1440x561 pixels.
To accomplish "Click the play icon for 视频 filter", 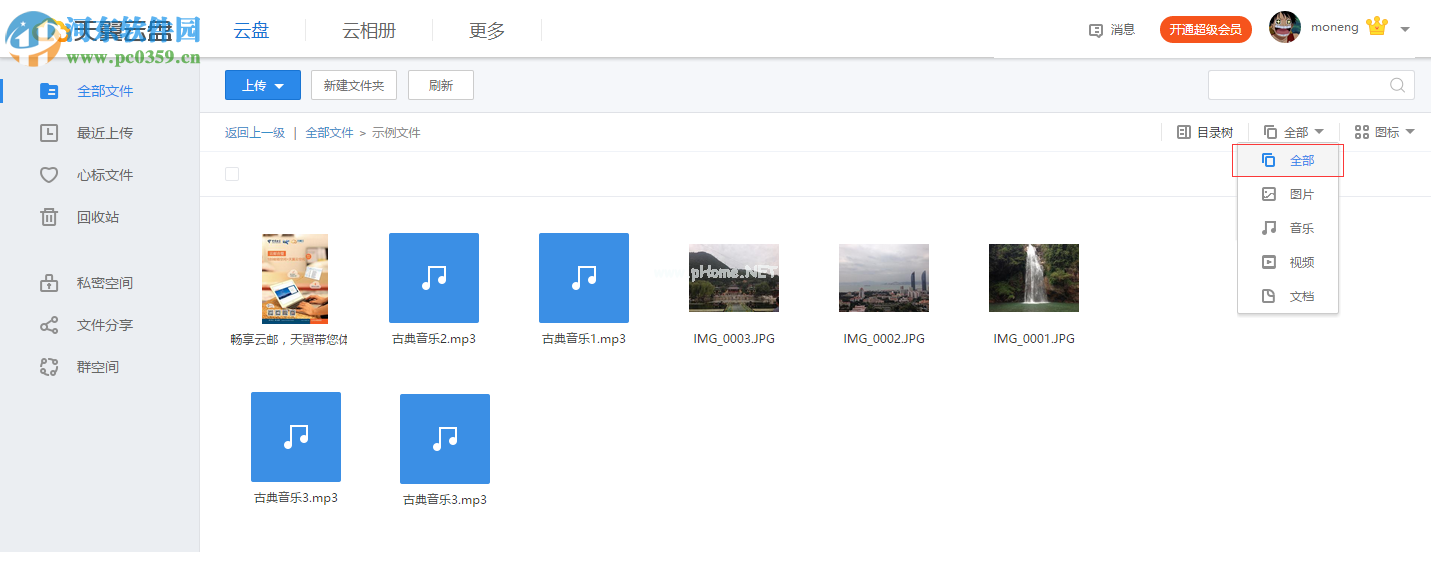I will click(x=1269, y=262).
